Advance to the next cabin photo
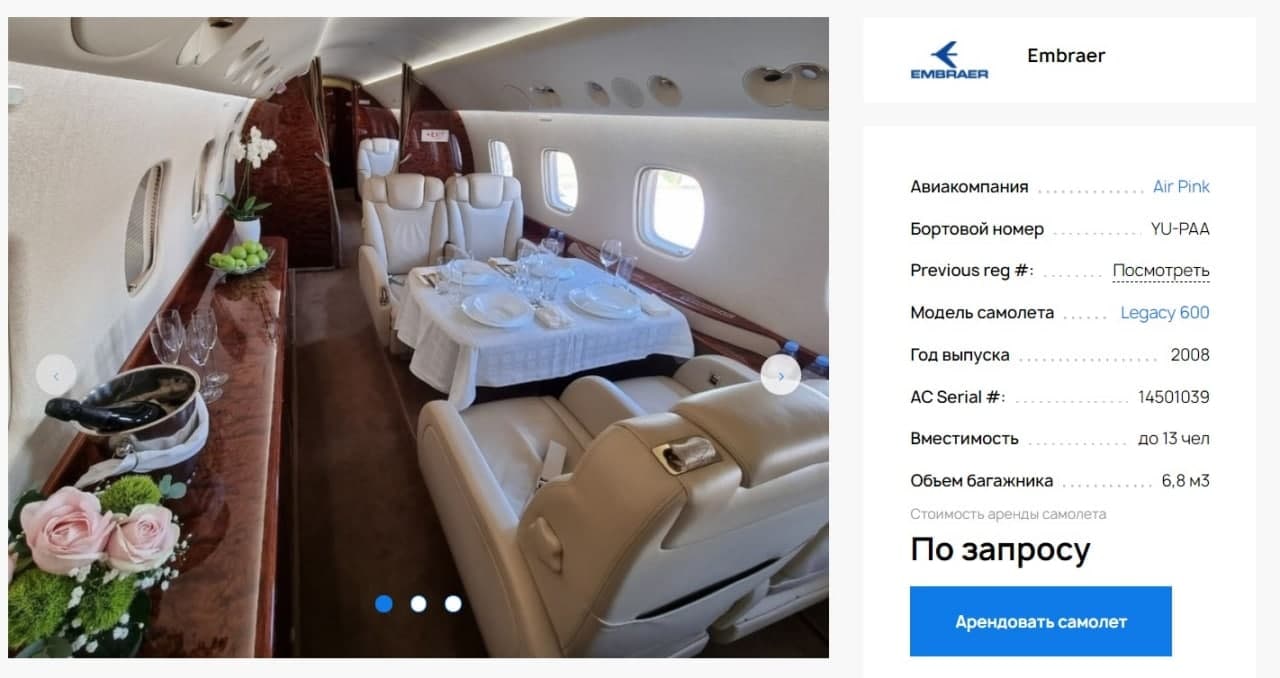 click(780, 375)
